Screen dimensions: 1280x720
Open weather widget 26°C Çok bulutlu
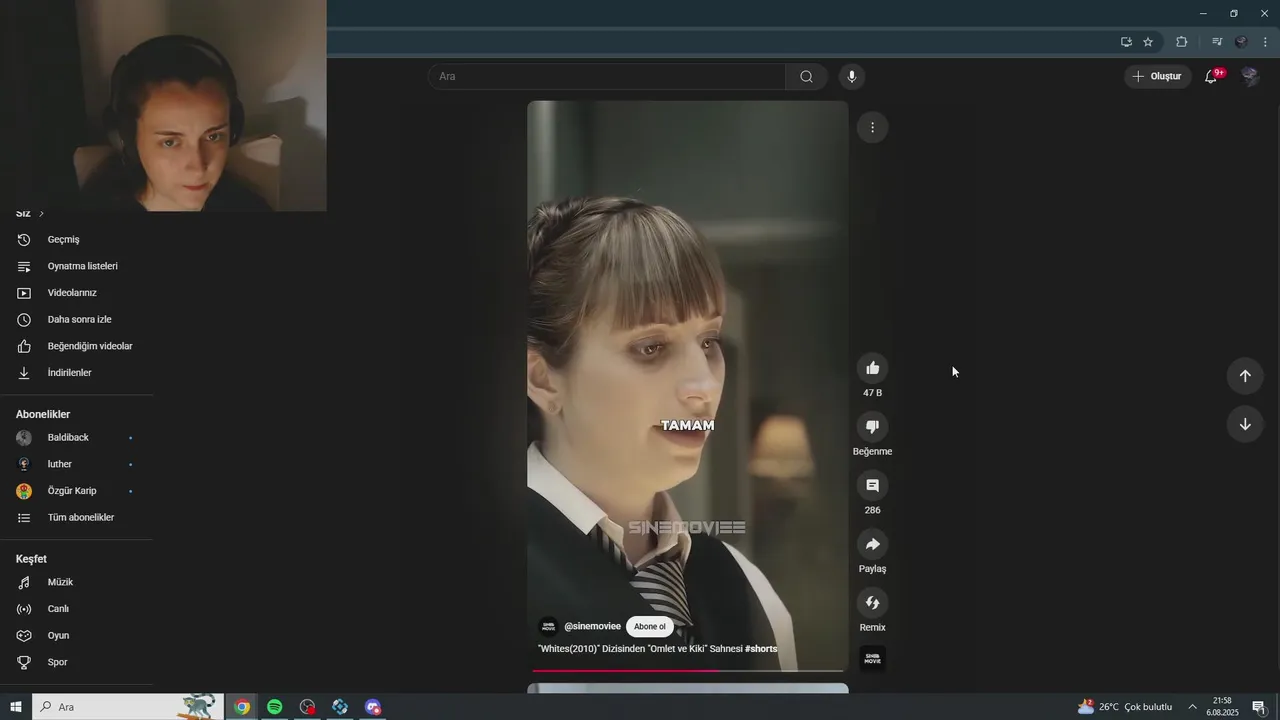[1125, 707]
